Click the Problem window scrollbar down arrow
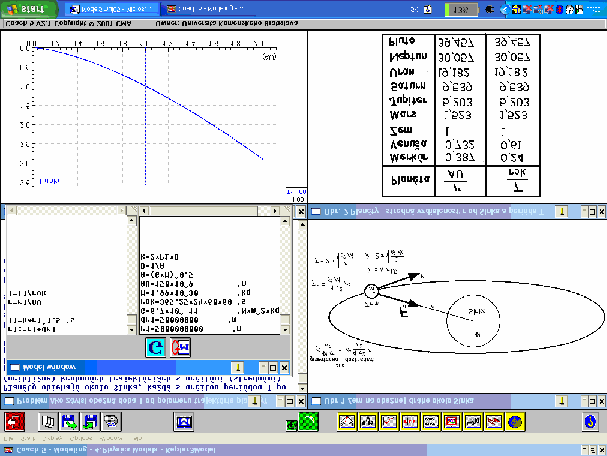The image size is (607, 456). point(303,388)
